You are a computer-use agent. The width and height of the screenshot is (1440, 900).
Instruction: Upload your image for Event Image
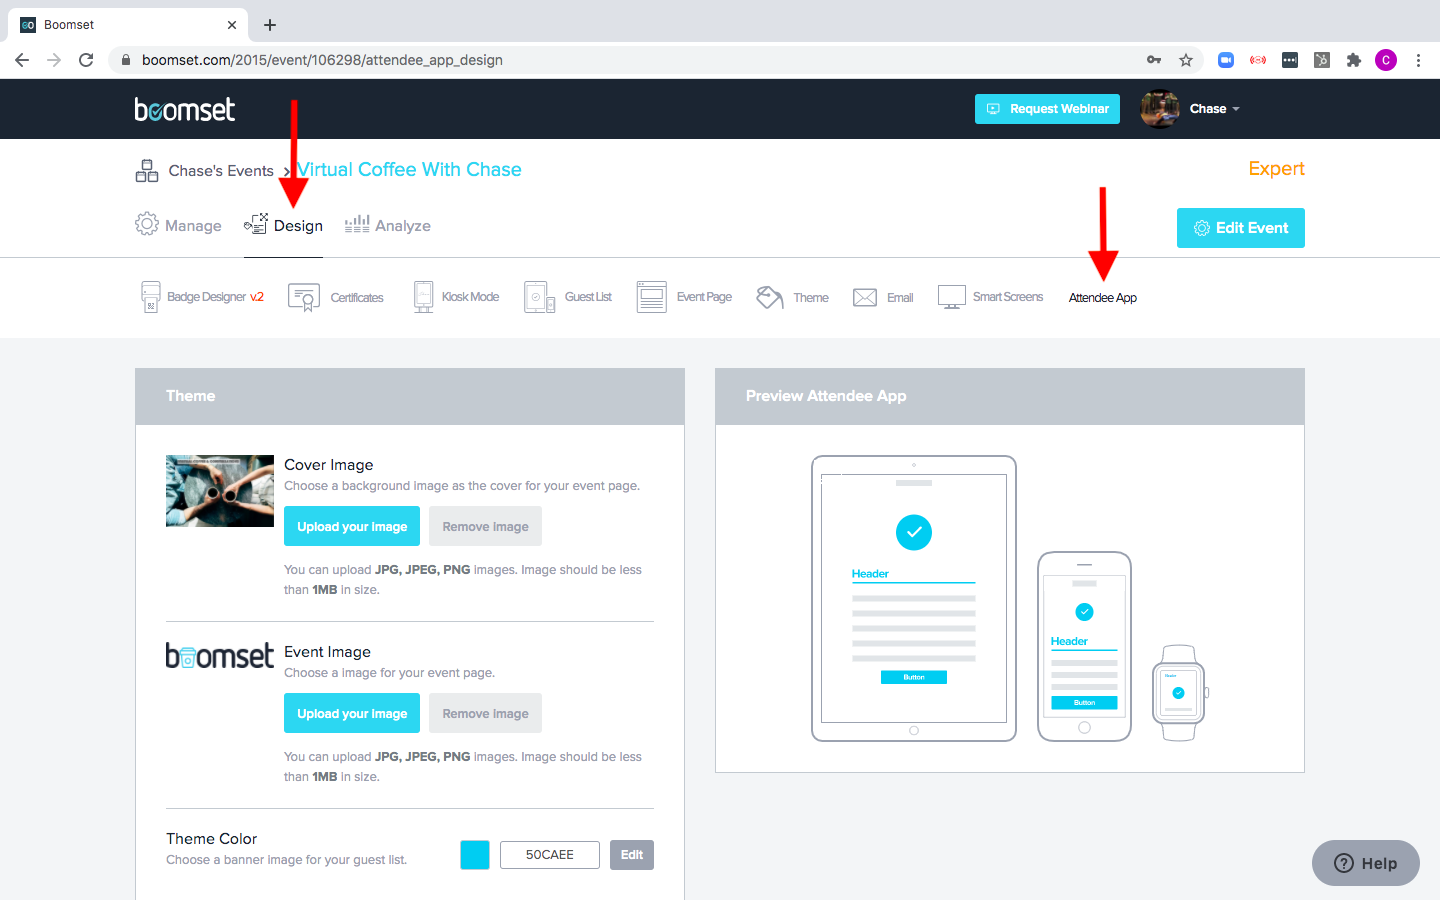352,714
